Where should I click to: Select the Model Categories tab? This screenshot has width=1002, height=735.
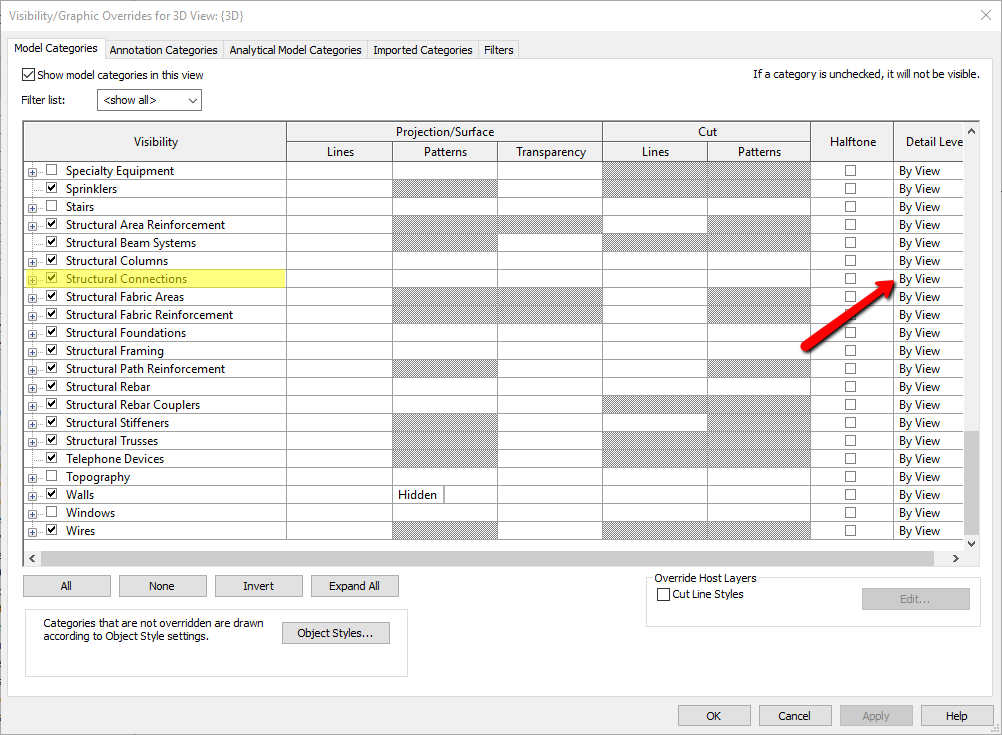(56, 48)
